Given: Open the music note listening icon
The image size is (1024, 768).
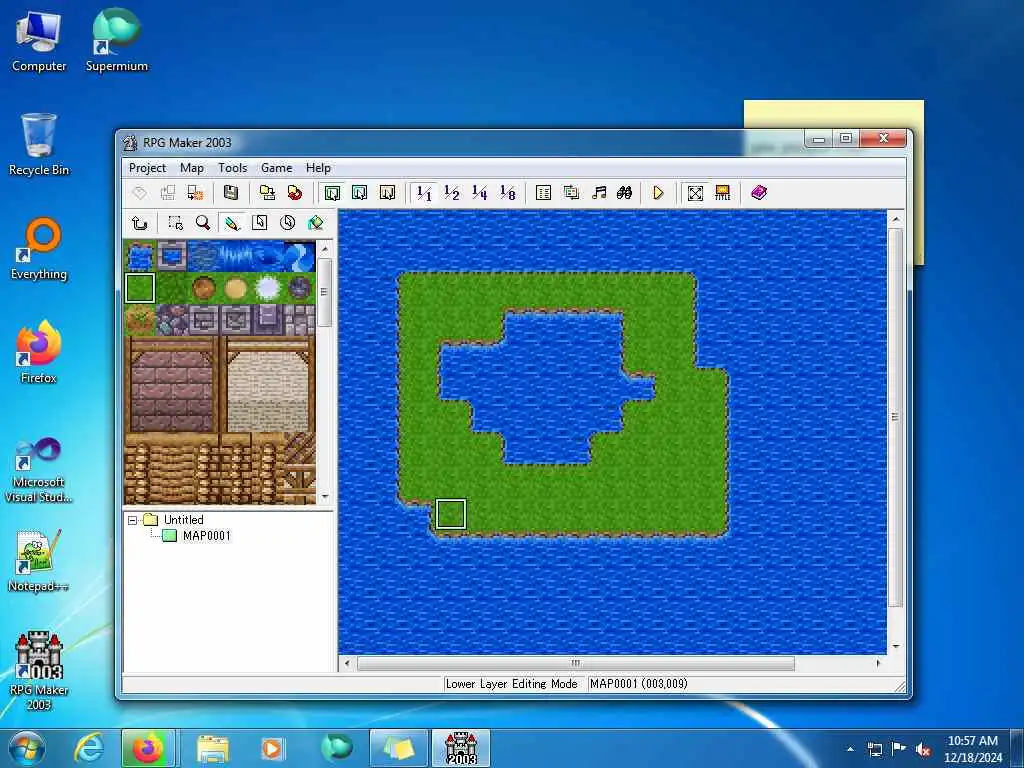Looking at the screenshot, I should click(598, 193).
